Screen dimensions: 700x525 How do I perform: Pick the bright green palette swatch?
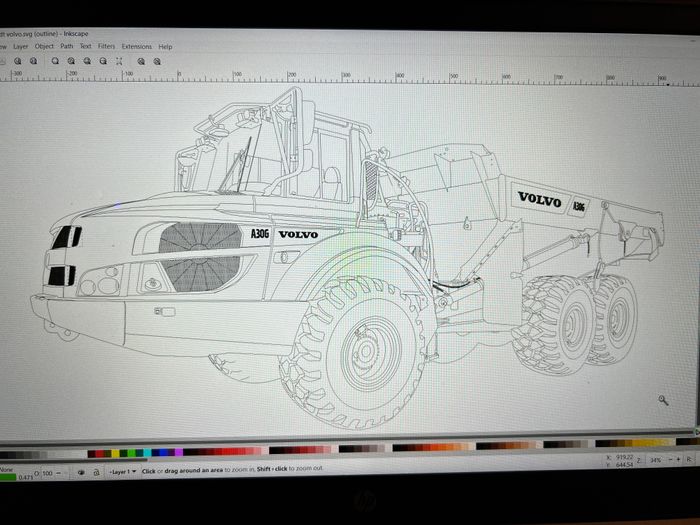click(x=132, y=453)
